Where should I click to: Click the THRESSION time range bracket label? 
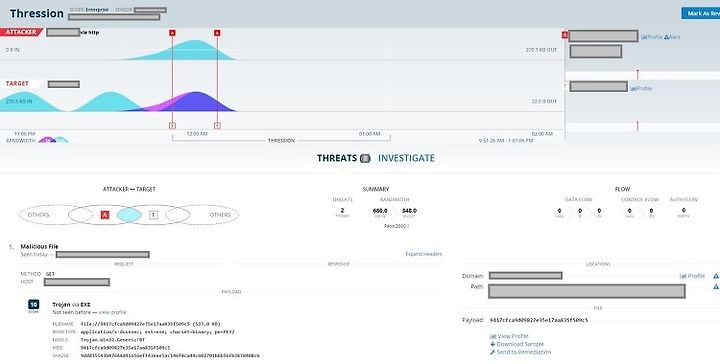(281, 140)
